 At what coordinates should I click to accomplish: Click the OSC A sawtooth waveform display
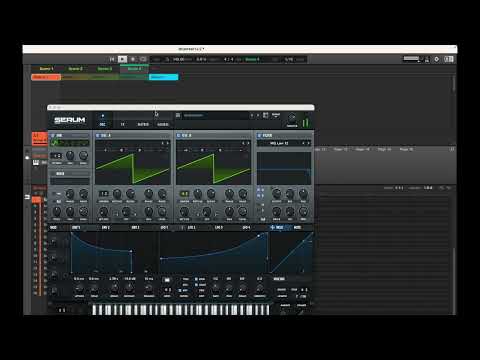(133, 168)
